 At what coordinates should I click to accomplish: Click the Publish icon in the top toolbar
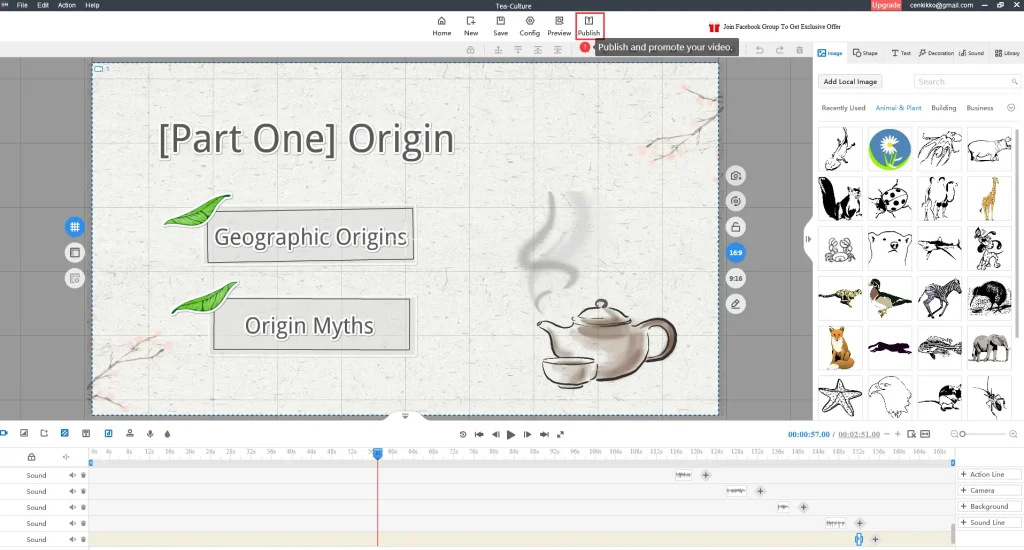tap(589, 21)
